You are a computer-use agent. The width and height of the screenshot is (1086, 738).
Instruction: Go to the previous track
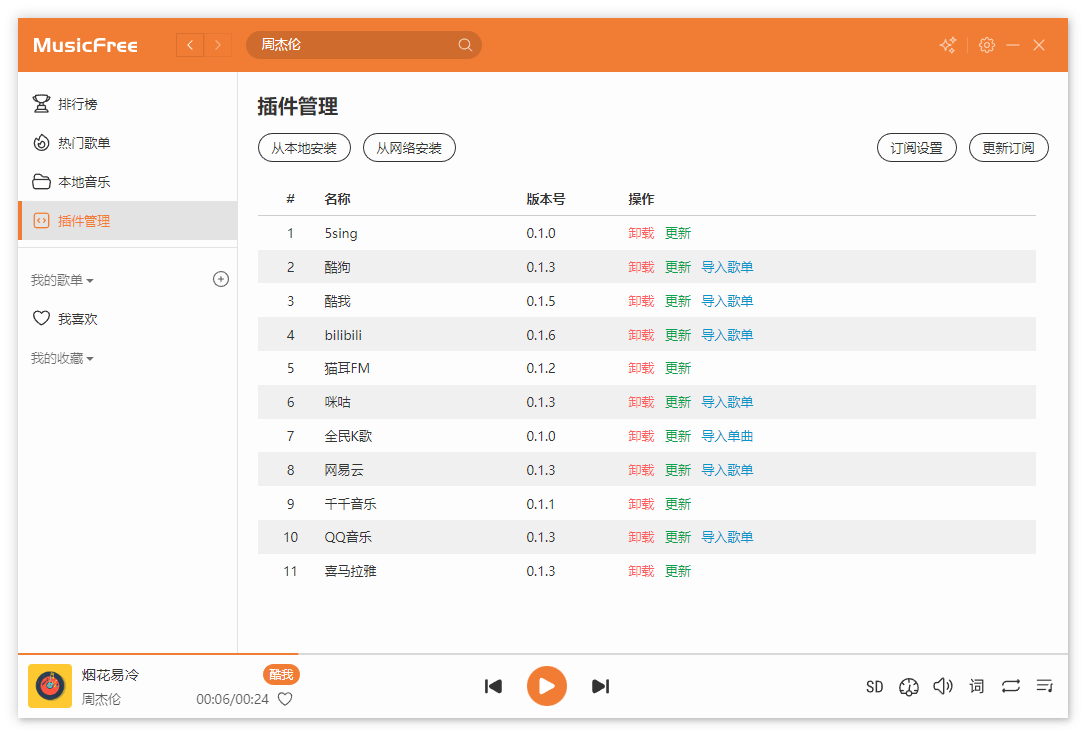coord(493,686)
